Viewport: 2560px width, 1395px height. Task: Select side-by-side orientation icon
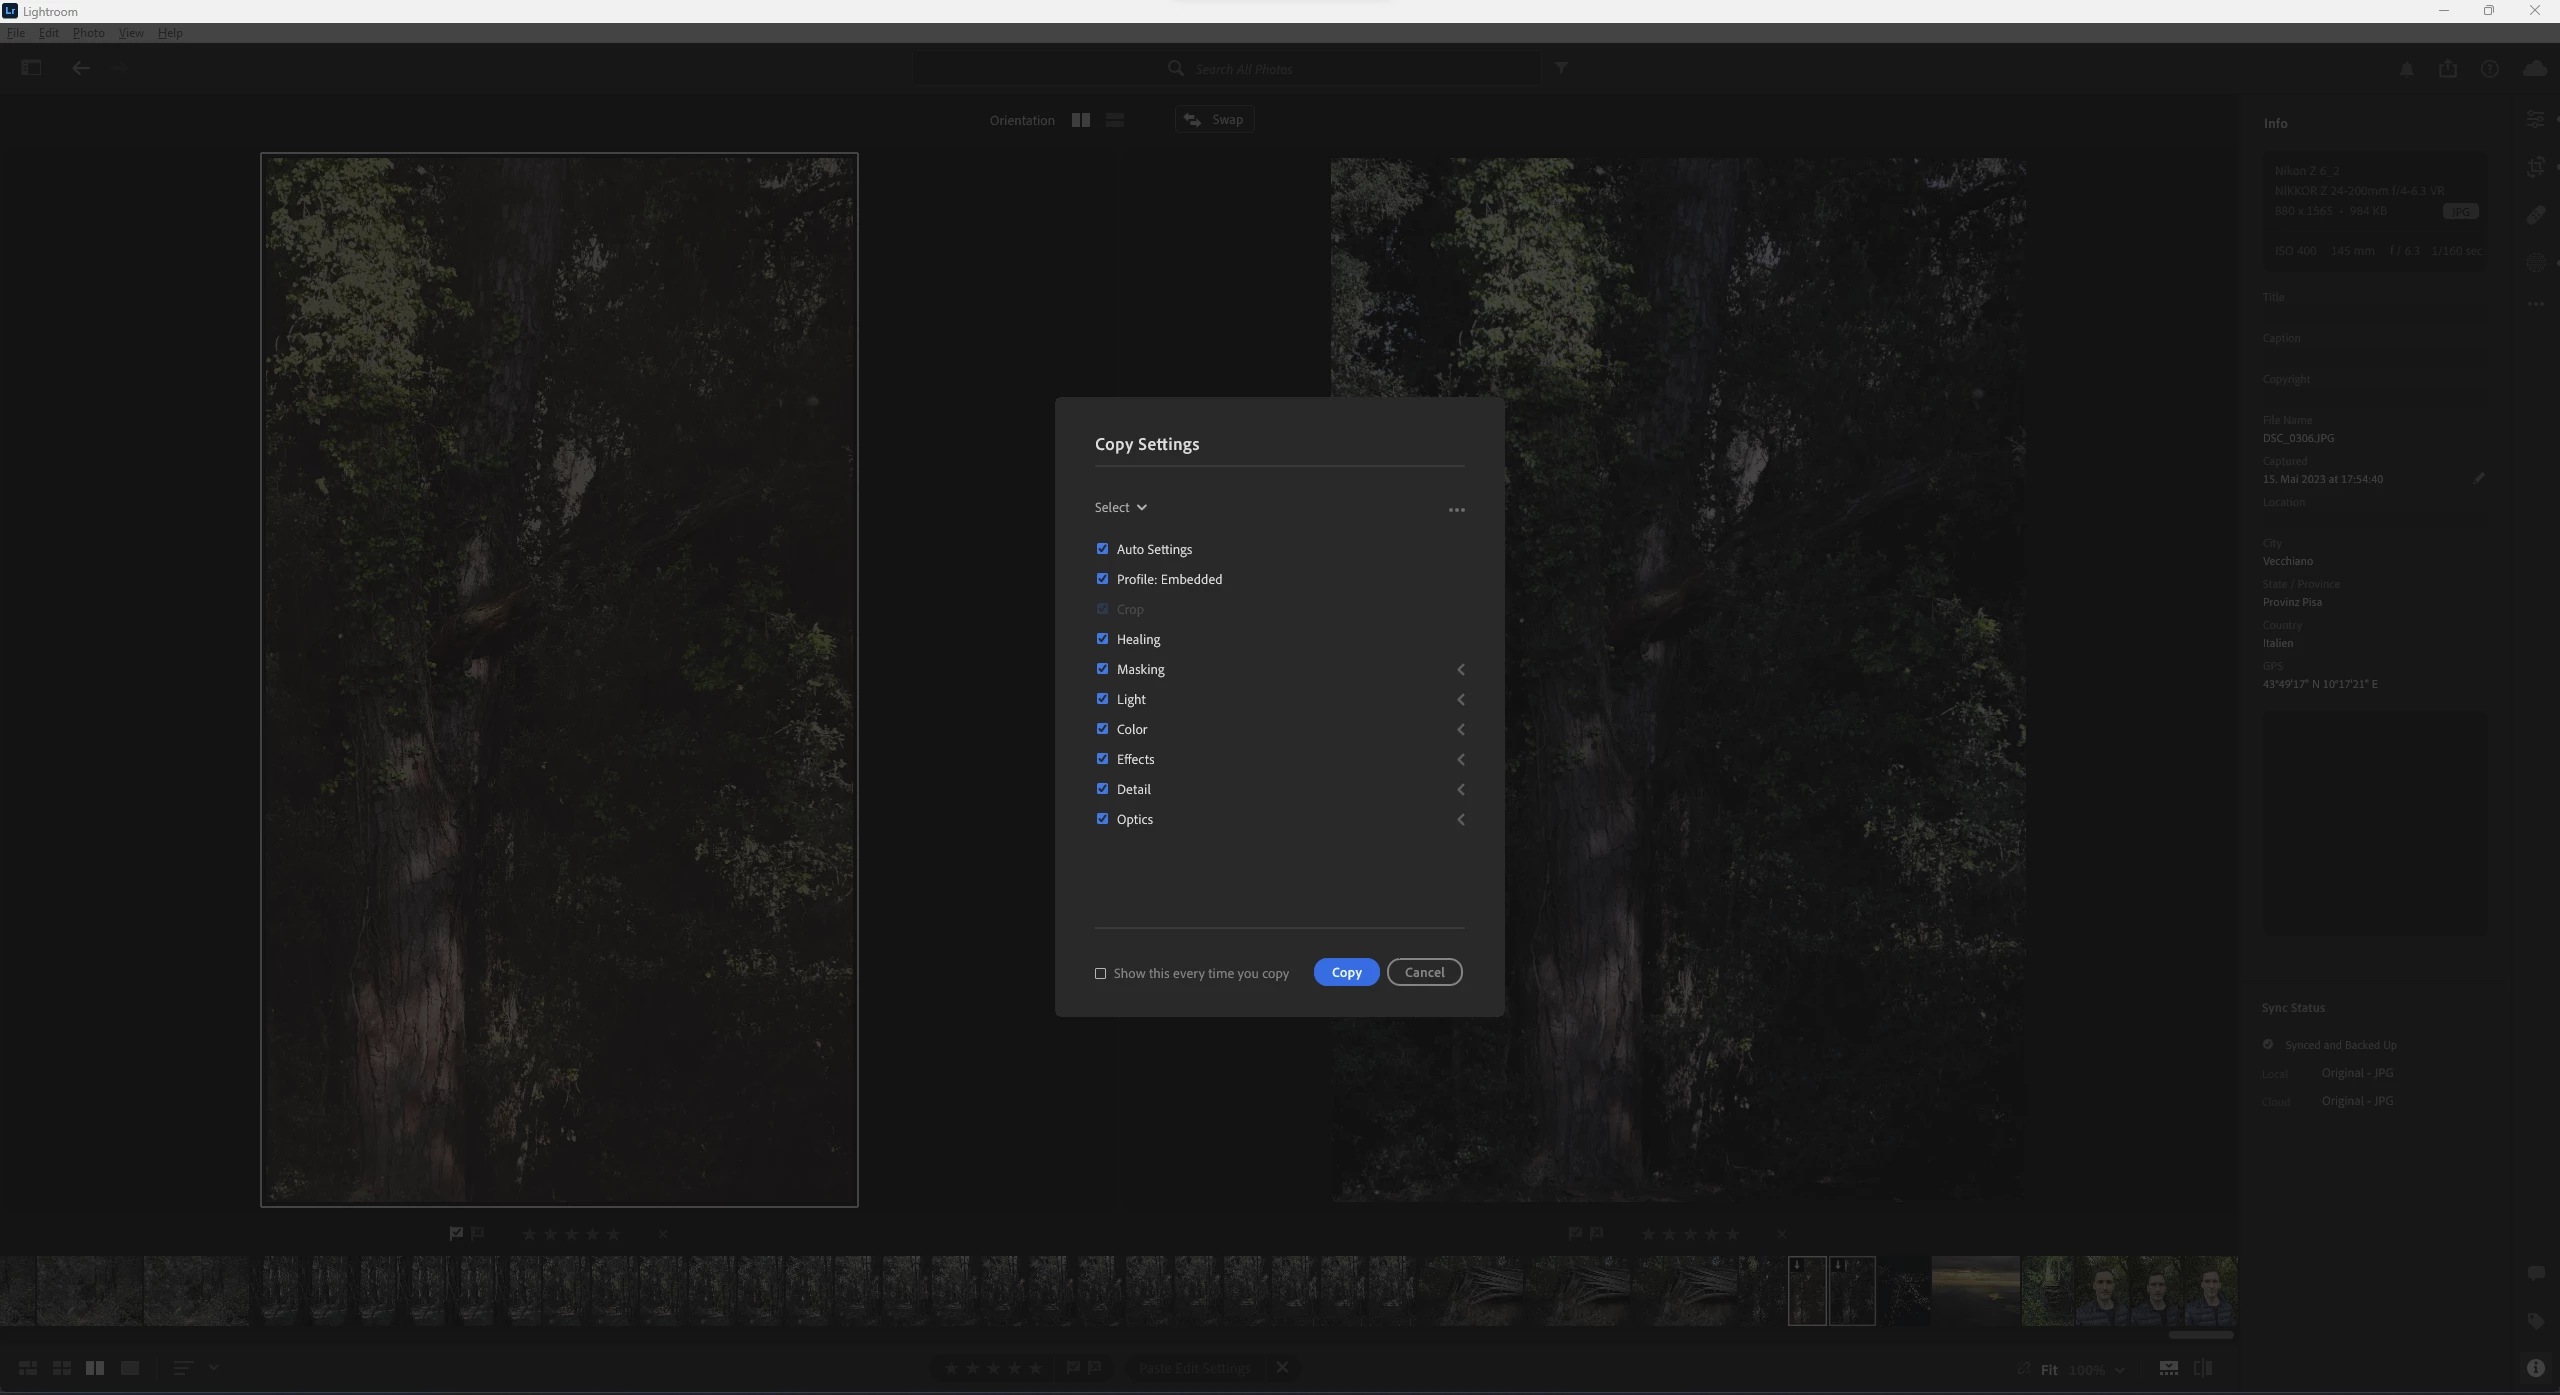1080,120
